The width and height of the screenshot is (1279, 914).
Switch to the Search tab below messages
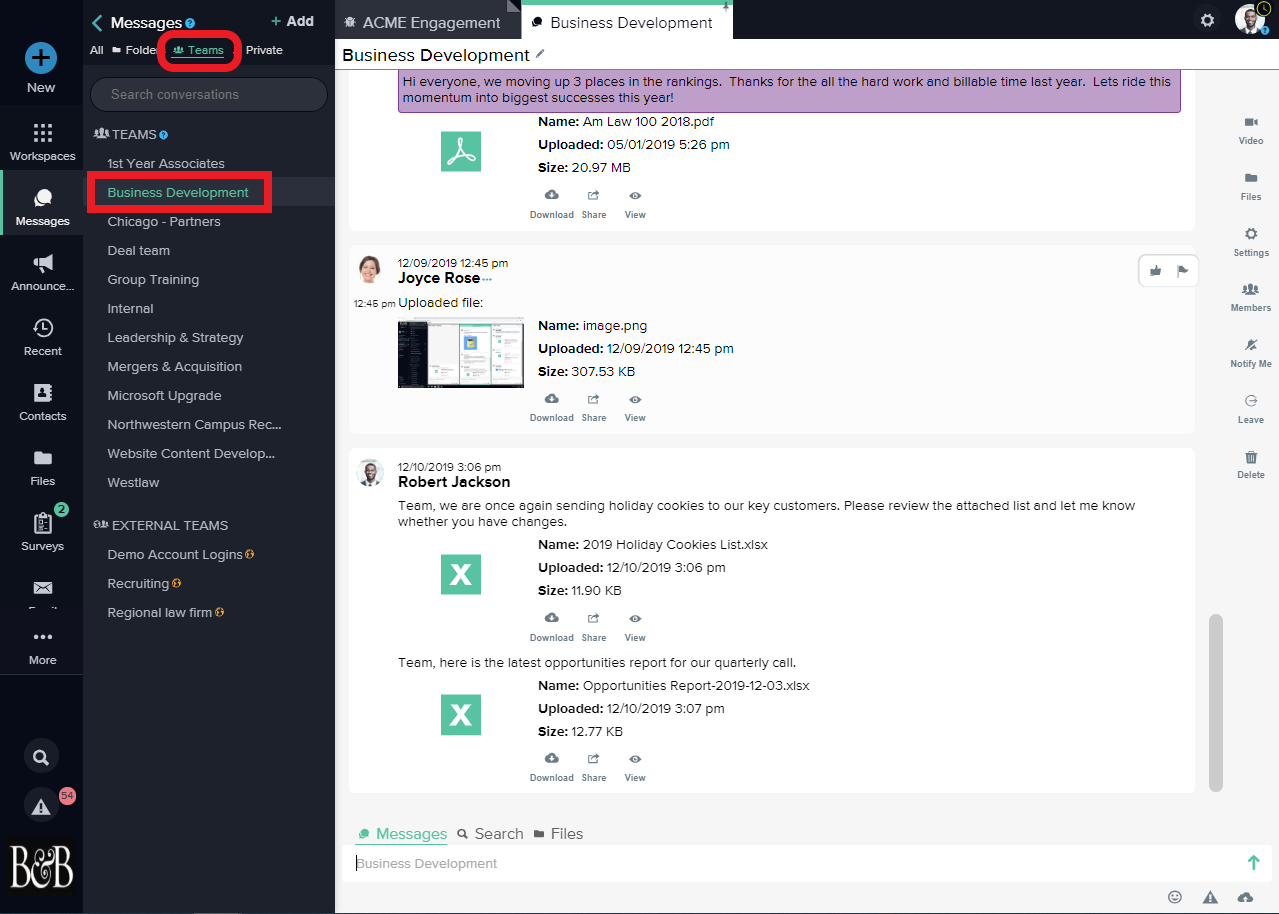490,833
